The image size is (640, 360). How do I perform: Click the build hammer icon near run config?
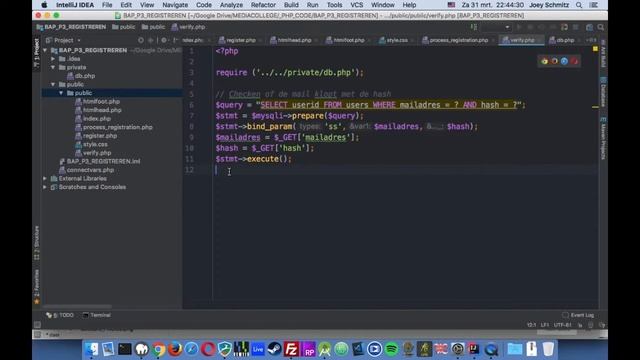pos(474,27)
